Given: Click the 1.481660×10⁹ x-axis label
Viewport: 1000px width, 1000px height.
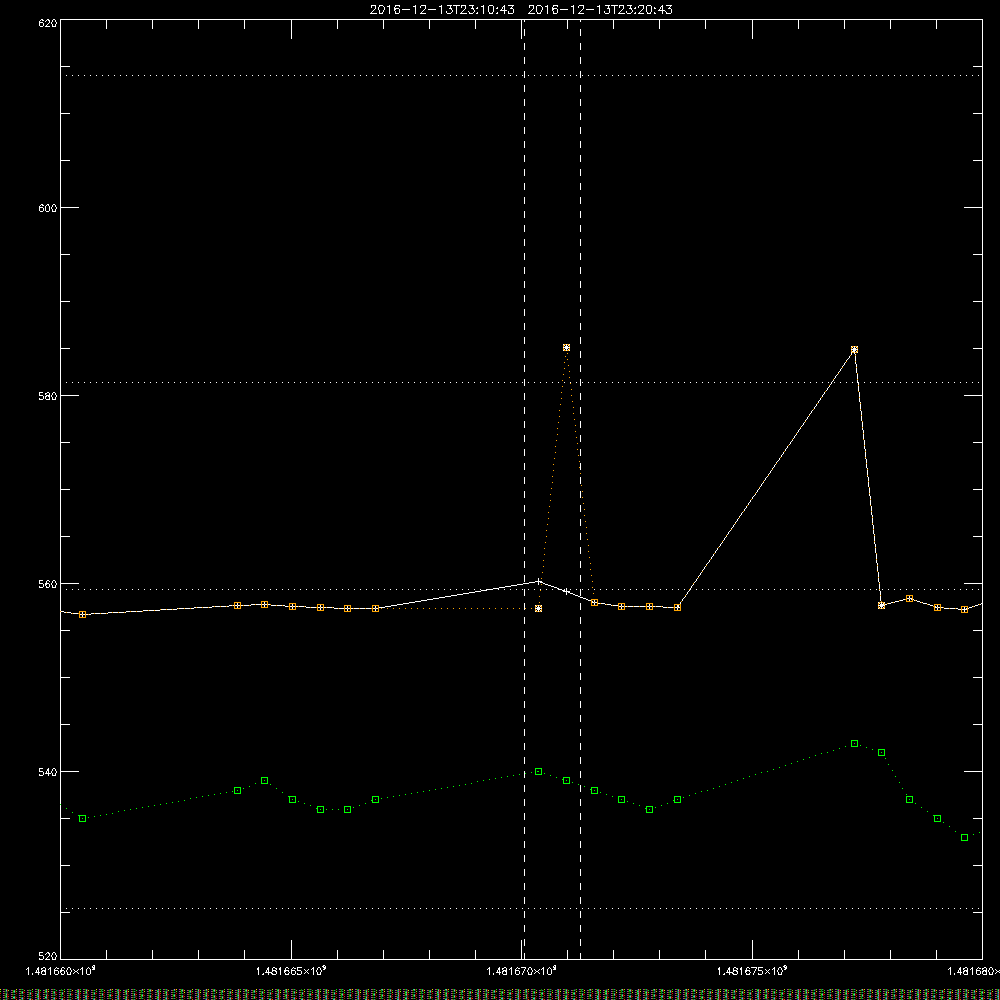Looking at the screenshot, I should [60, 971].
